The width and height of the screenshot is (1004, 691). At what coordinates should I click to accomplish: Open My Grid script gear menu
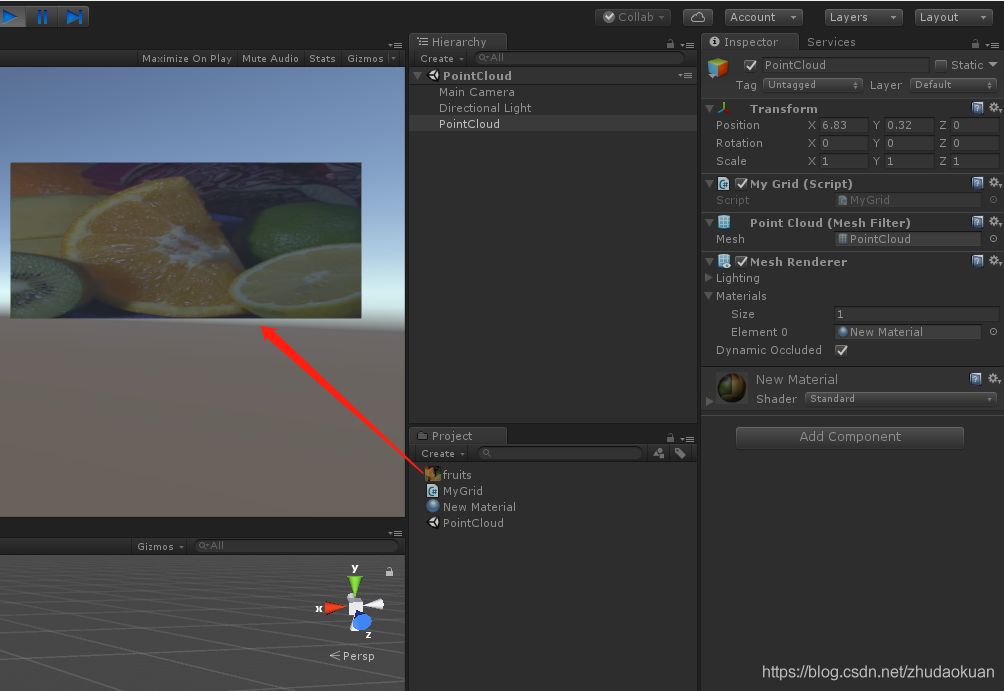point(994,183)
